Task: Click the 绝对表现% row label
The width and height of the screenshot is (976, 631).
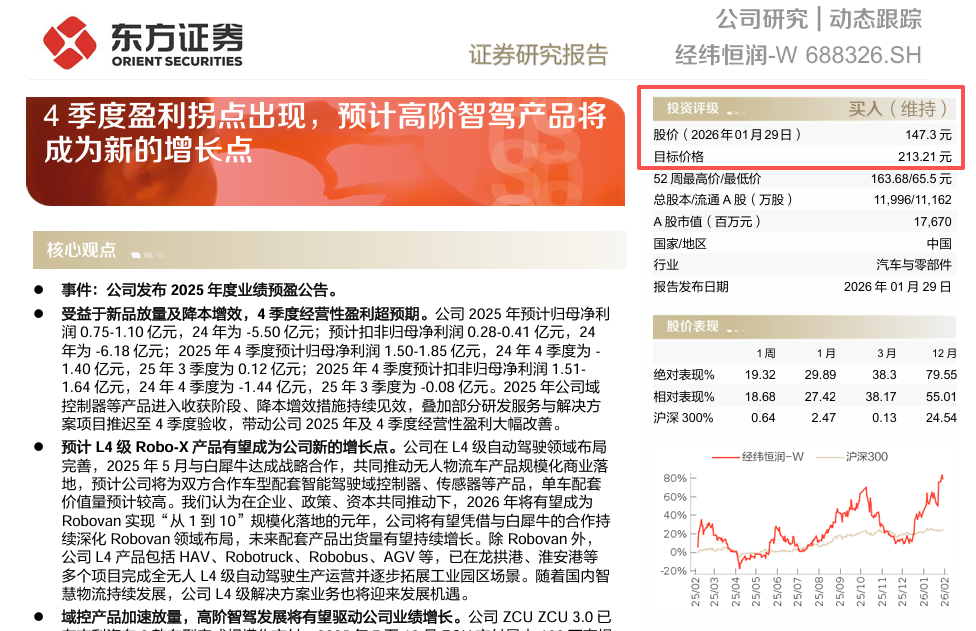Action: tap(683, 375)
